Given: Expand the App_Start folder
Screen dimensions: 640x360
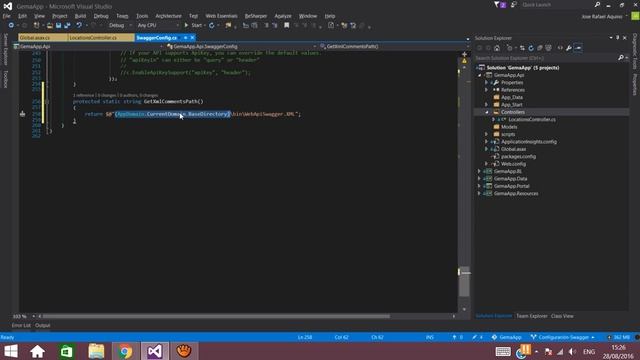Looking at the screenshot, I should (x=487, y=104).
